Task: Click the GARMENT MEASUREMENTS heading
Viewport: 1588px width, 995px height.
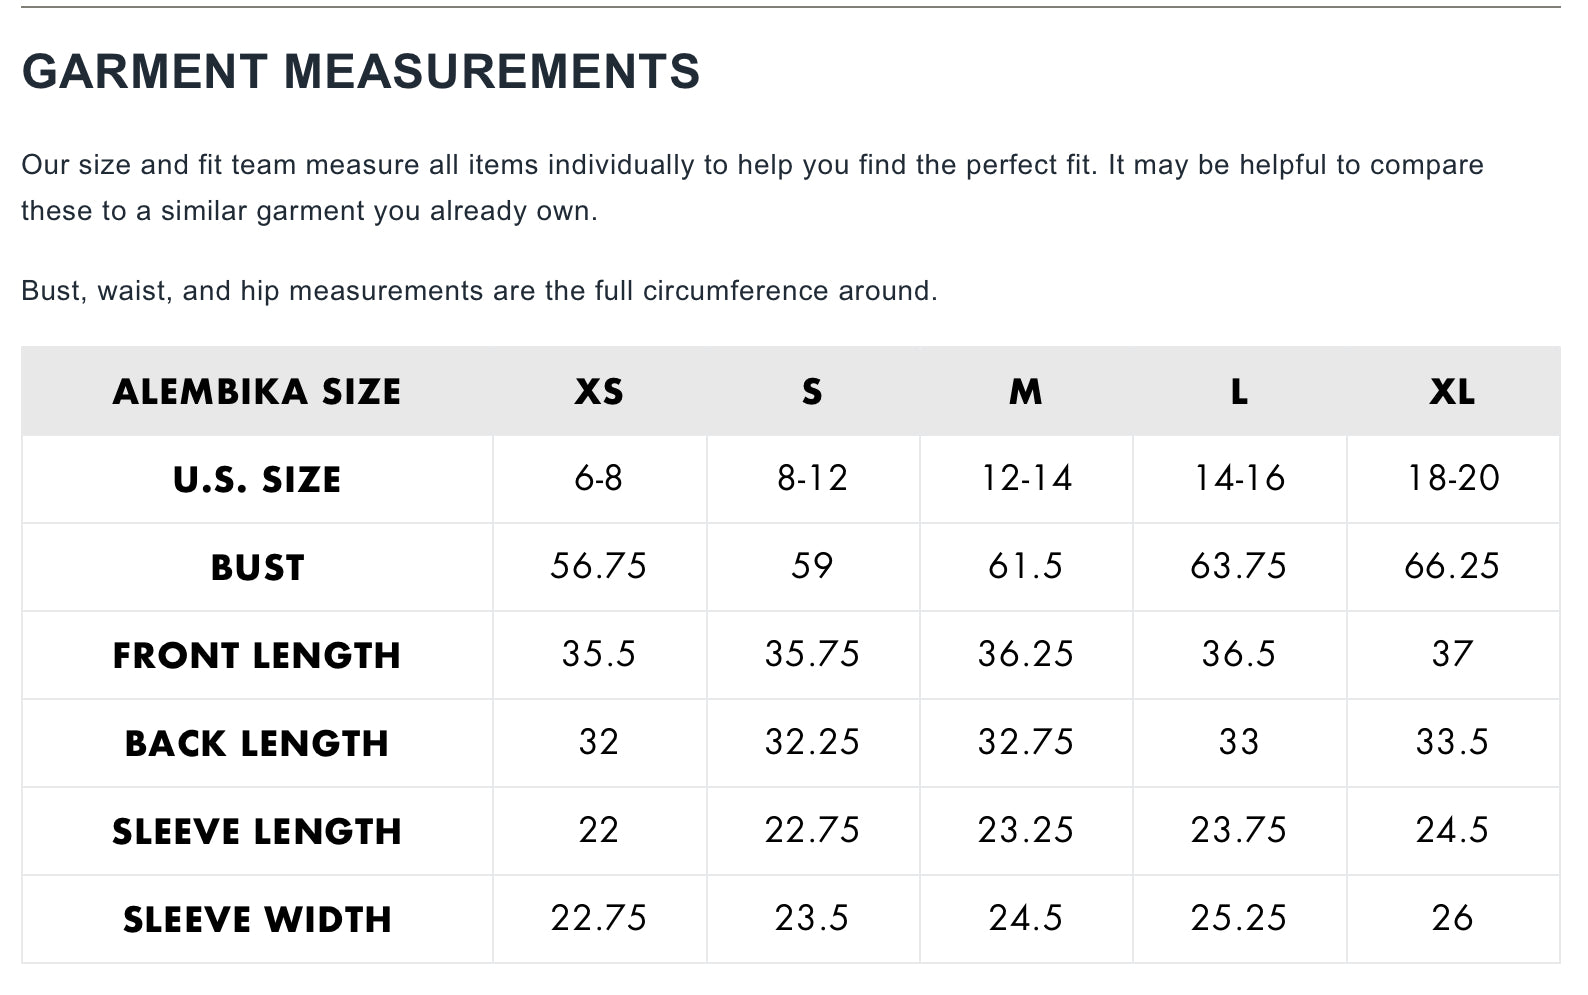Action: (360, 72)
